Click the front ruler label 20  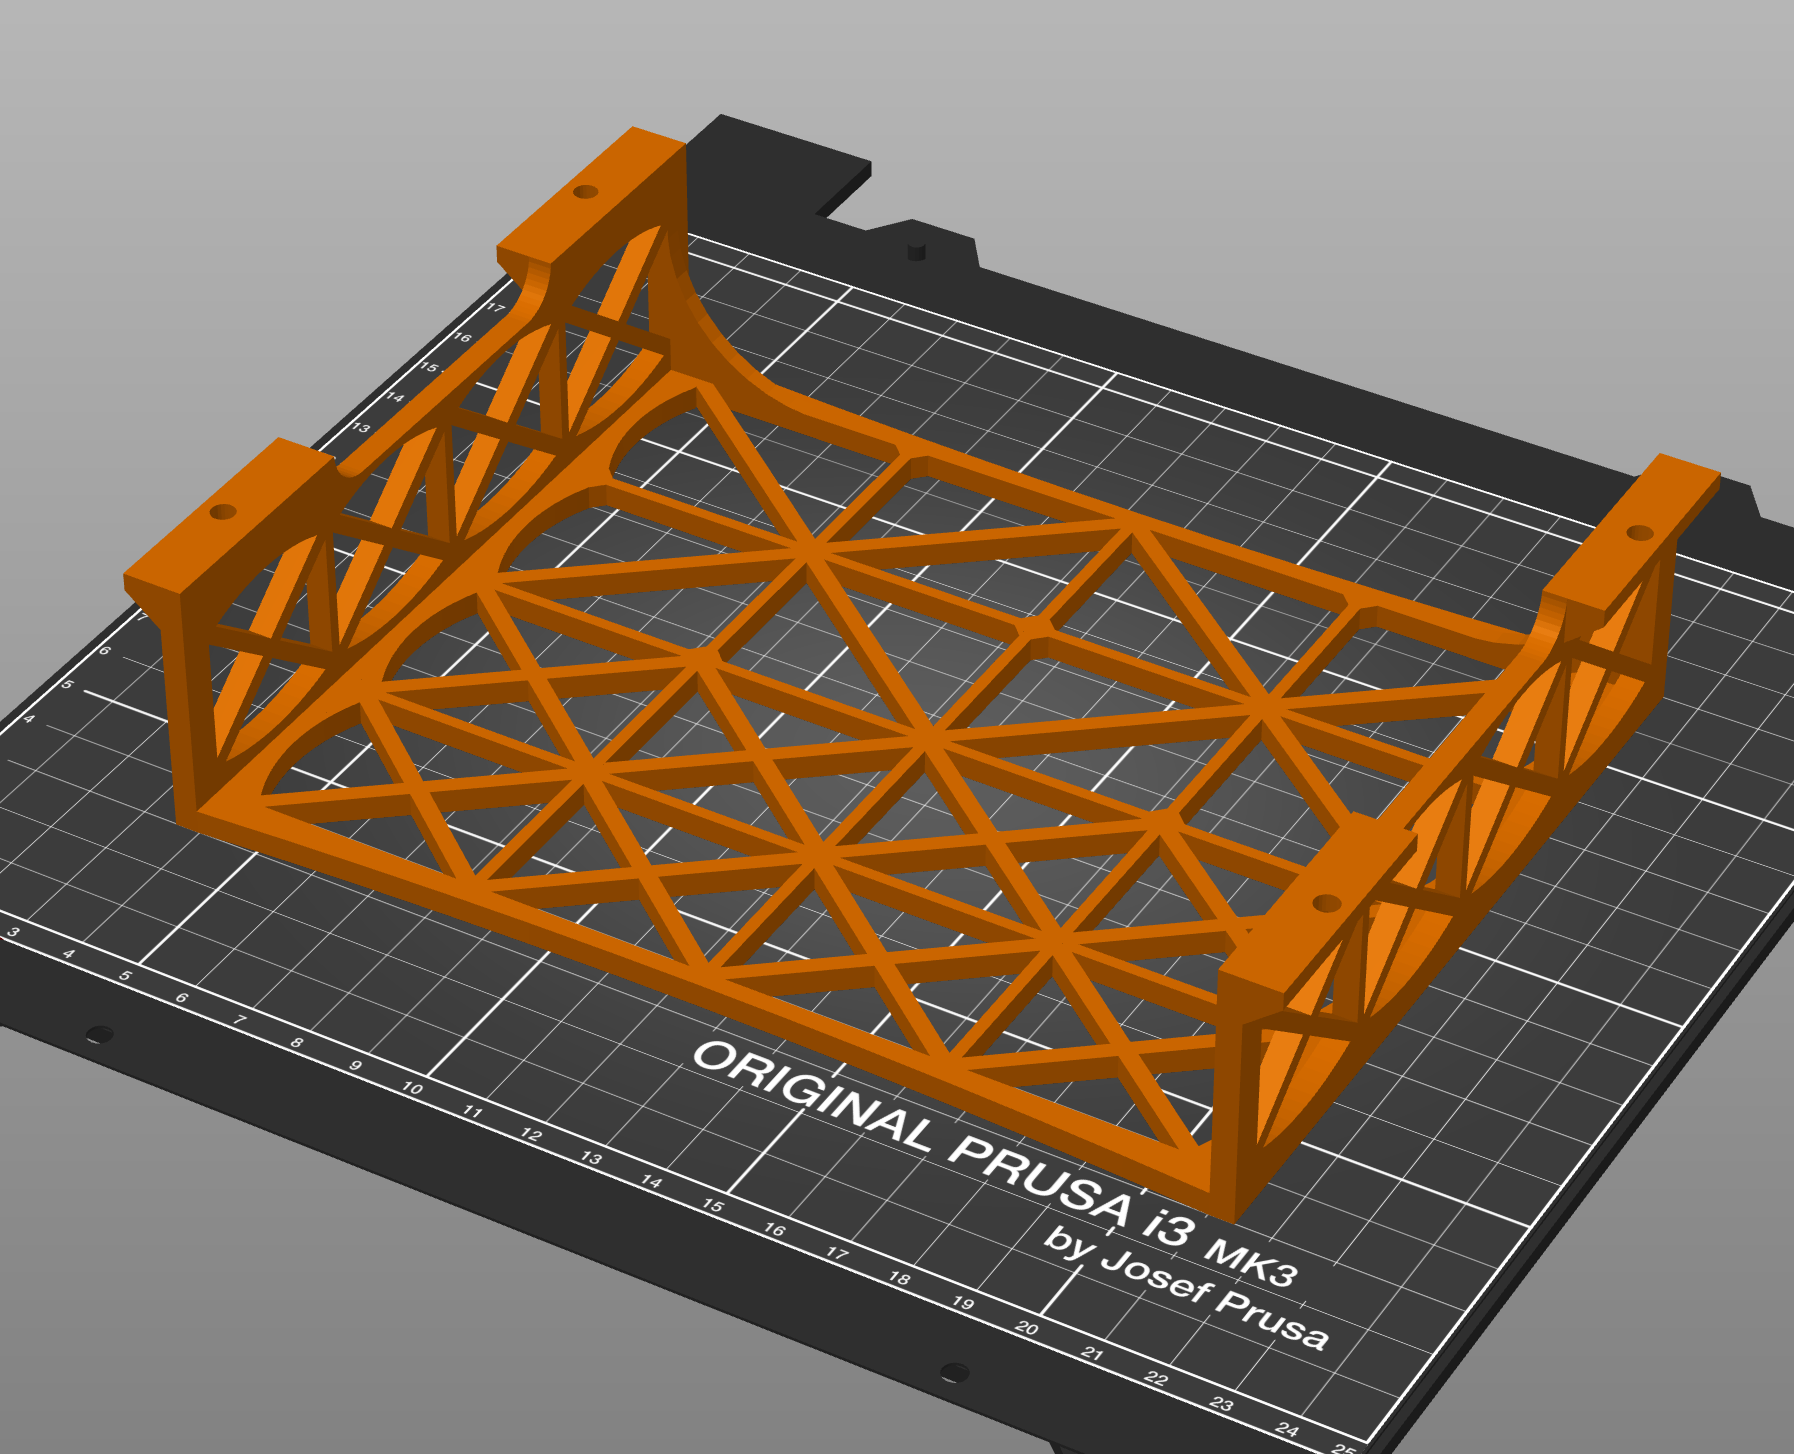tap(1027, 1328)
